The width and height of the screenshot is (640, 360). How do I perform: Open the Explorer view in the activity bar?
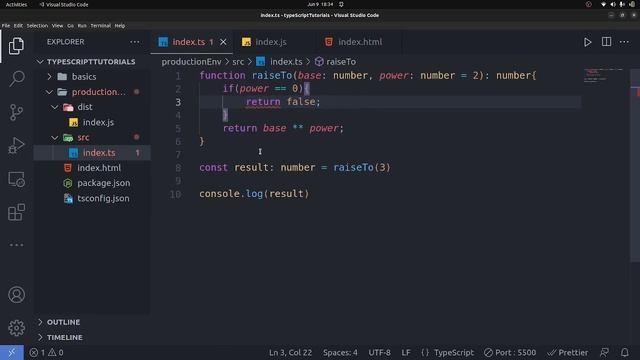[x=16, y=46]
